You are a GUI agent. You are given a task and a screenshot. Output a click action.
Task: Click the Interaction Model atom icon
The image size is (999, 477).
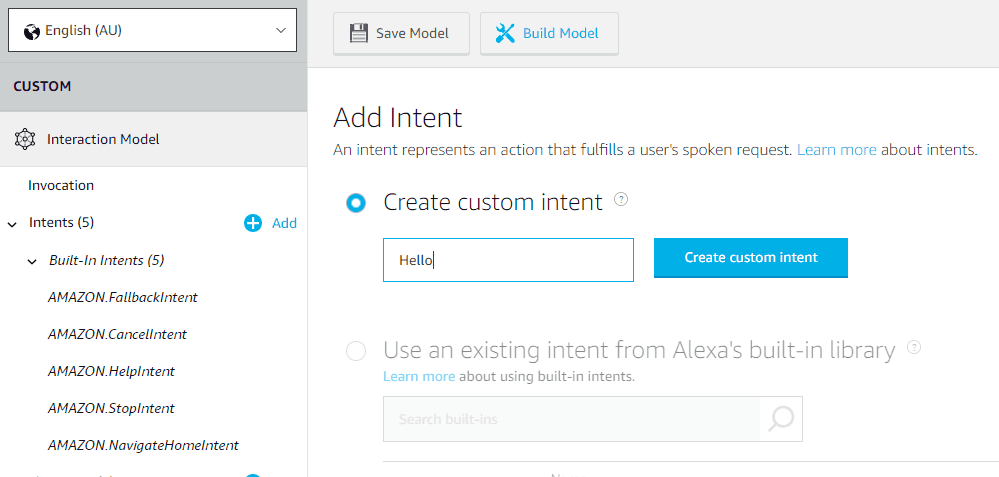click(x=25, y=139)
